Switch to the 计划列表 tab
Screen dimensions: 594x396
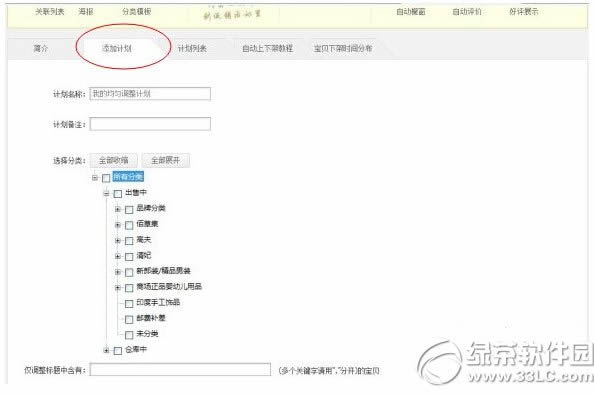(x=192, y=48)
